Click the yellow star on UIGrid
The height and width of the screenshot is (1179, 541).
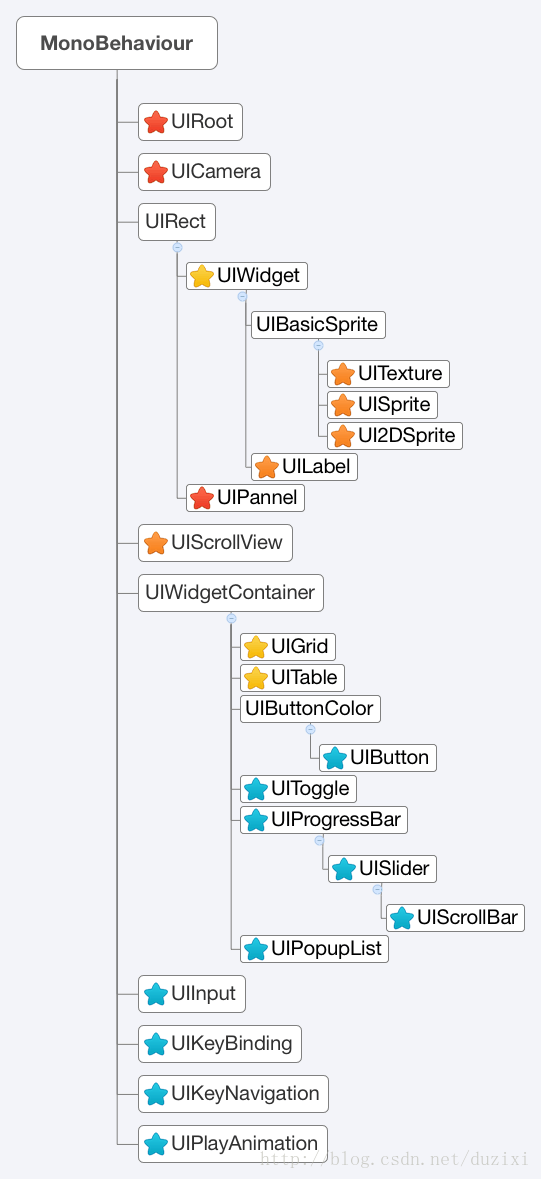pos(256,647)
